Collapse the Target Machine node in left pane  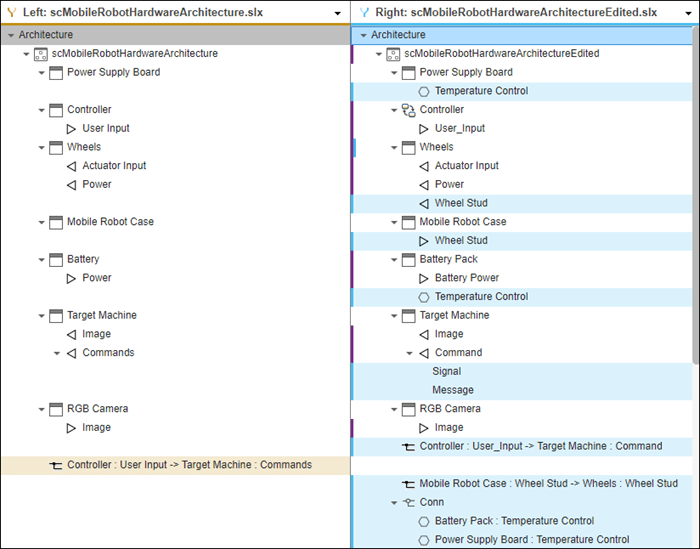click(x=41, y=316)
